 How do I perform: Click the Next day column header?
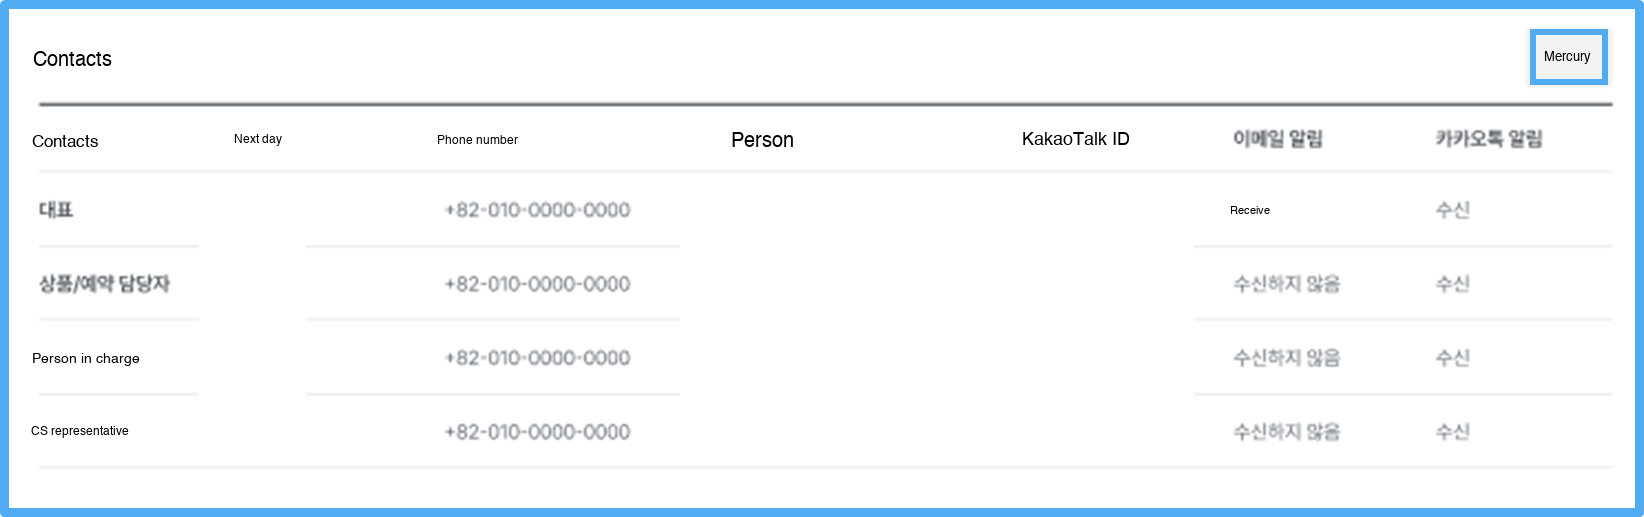click(258, 139)
